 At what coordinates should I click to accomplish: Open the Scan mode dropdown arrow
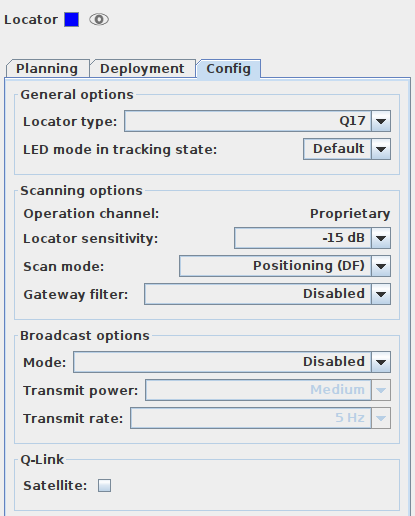pyautogui.click(x=381, y=266)
